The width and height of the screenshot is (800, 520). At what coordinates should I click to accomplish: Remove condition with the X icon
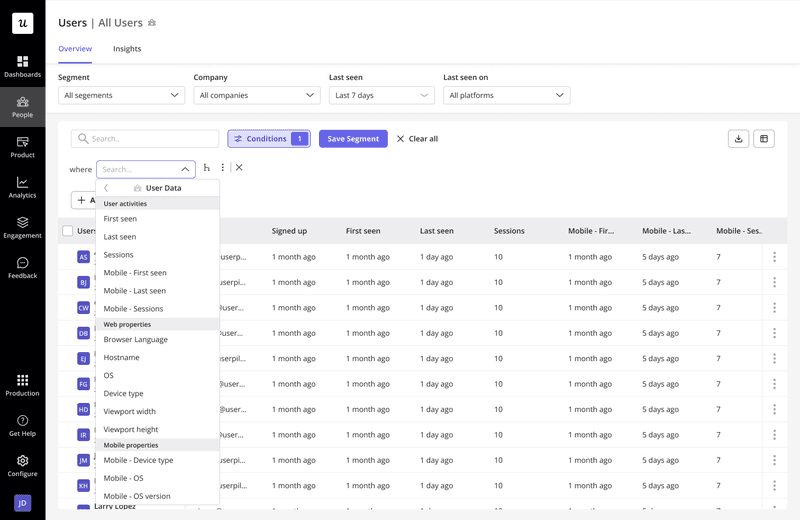tap(239, 168)
